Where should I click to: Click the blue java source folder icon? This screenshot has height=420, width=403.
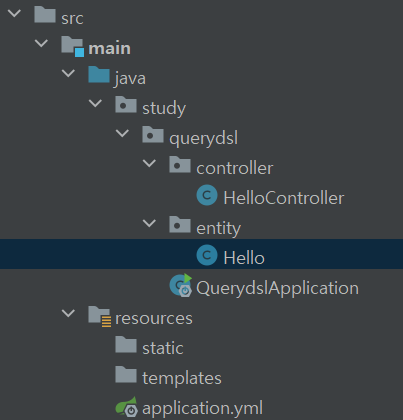pos(99,74)
